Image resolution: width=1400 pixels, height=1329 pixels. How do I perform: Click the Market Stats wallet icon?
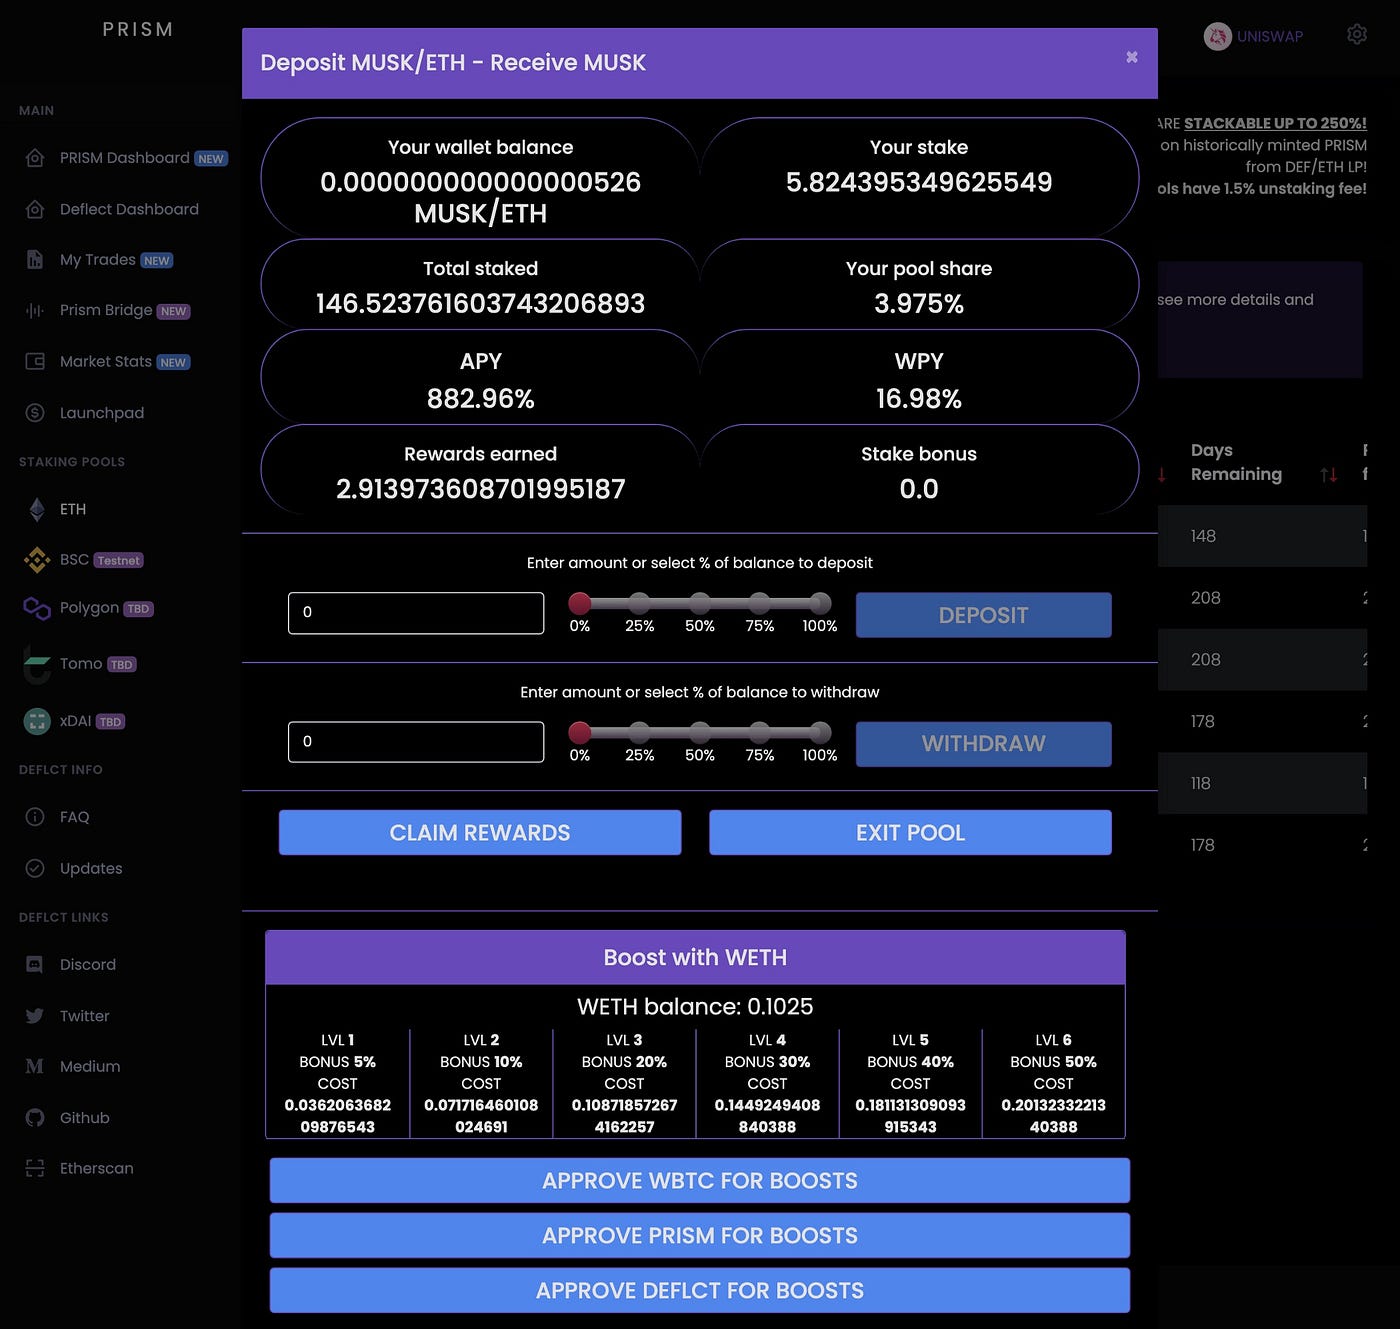pos(35,361)
